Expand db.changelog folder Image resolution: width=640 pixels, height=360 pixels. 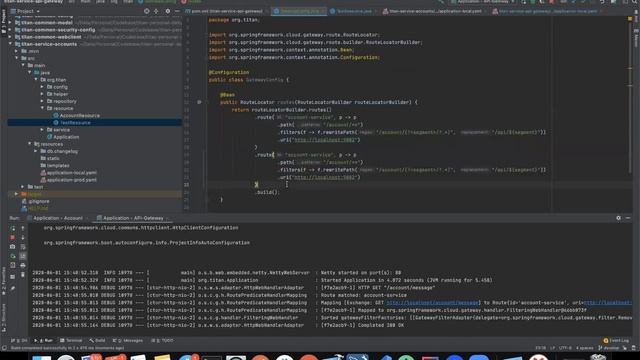(x=36, y=151)
